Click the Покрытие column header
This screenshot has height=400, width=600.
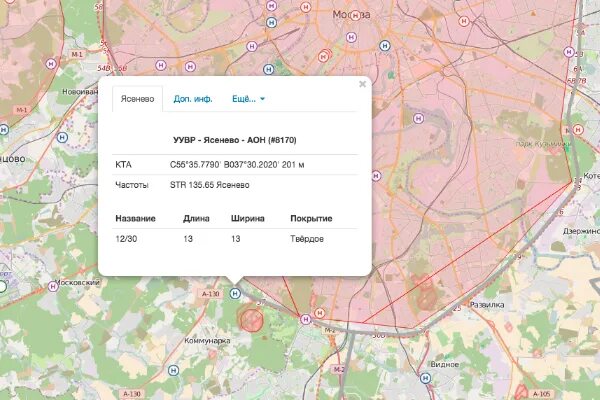311,219
